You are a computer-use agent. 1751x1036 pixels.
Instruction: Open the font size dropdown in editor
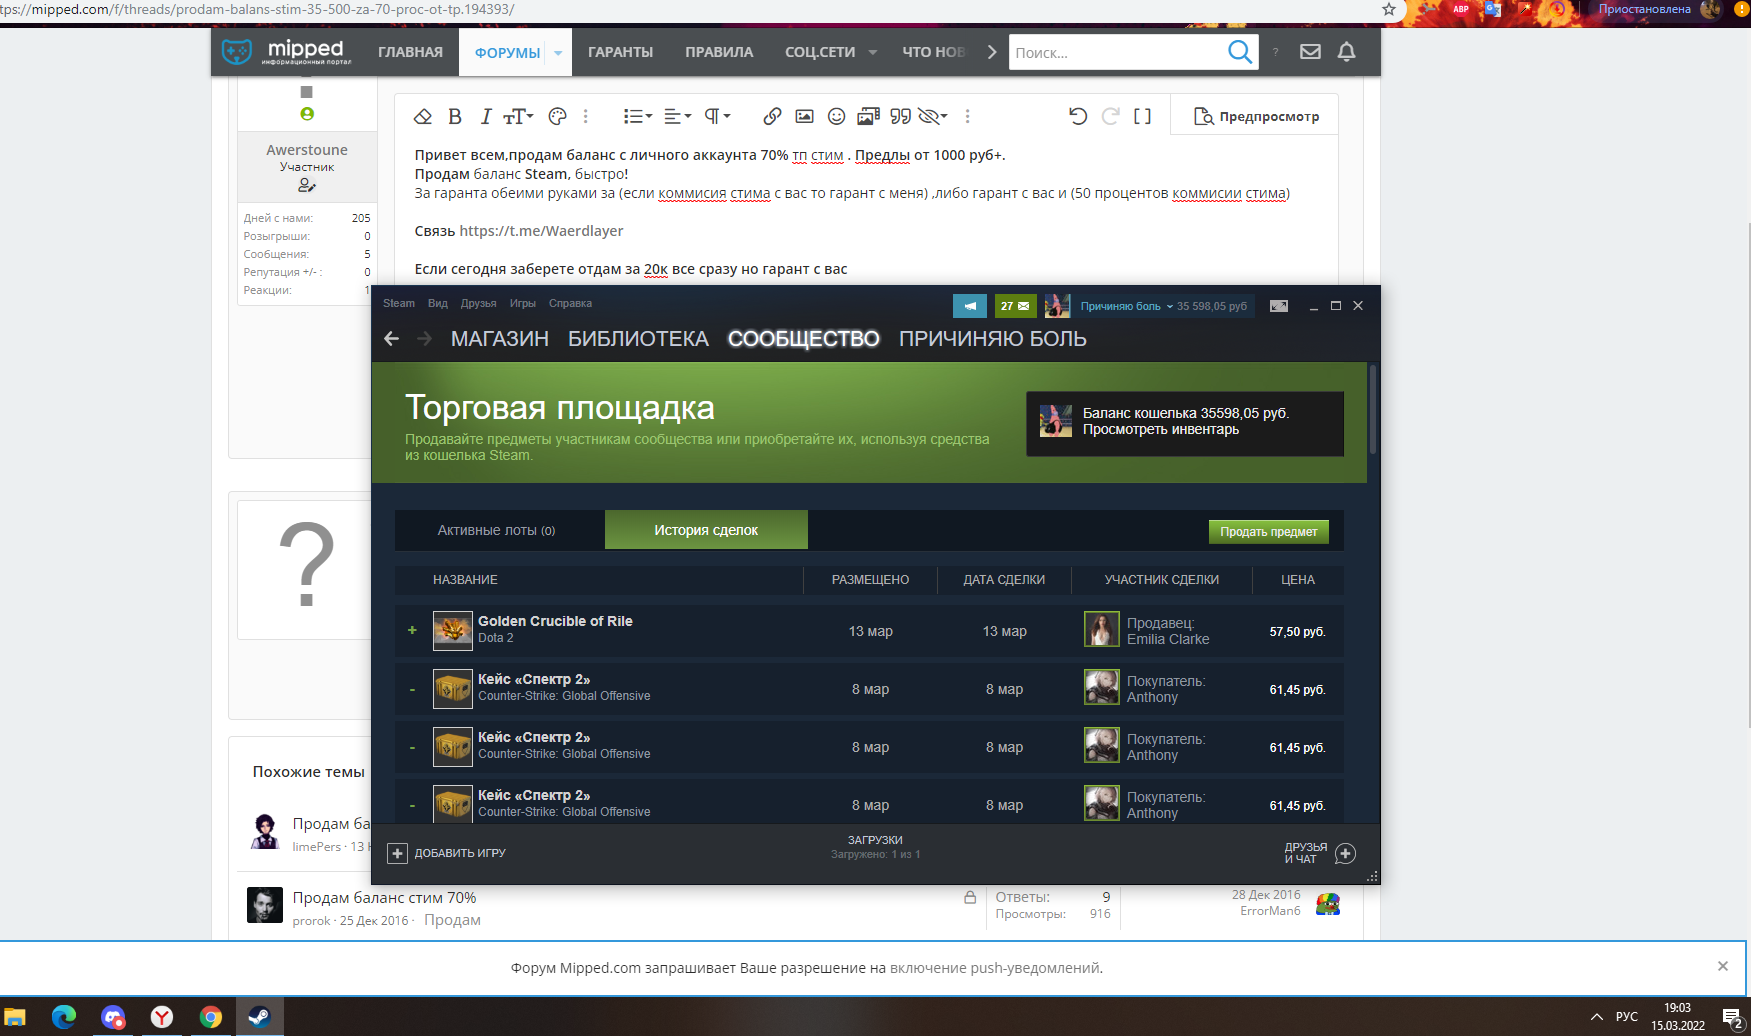pyautogui.click(x=518, y=117)
